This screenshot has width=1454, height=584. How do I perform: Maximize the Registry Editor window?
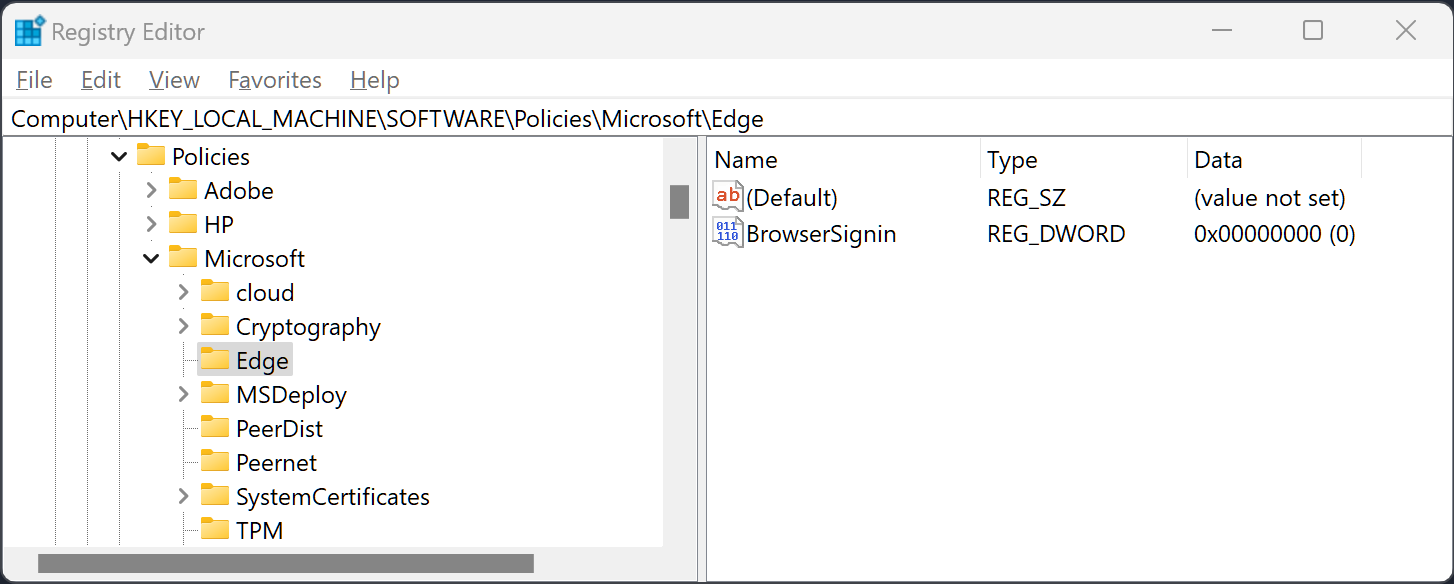1313,31
